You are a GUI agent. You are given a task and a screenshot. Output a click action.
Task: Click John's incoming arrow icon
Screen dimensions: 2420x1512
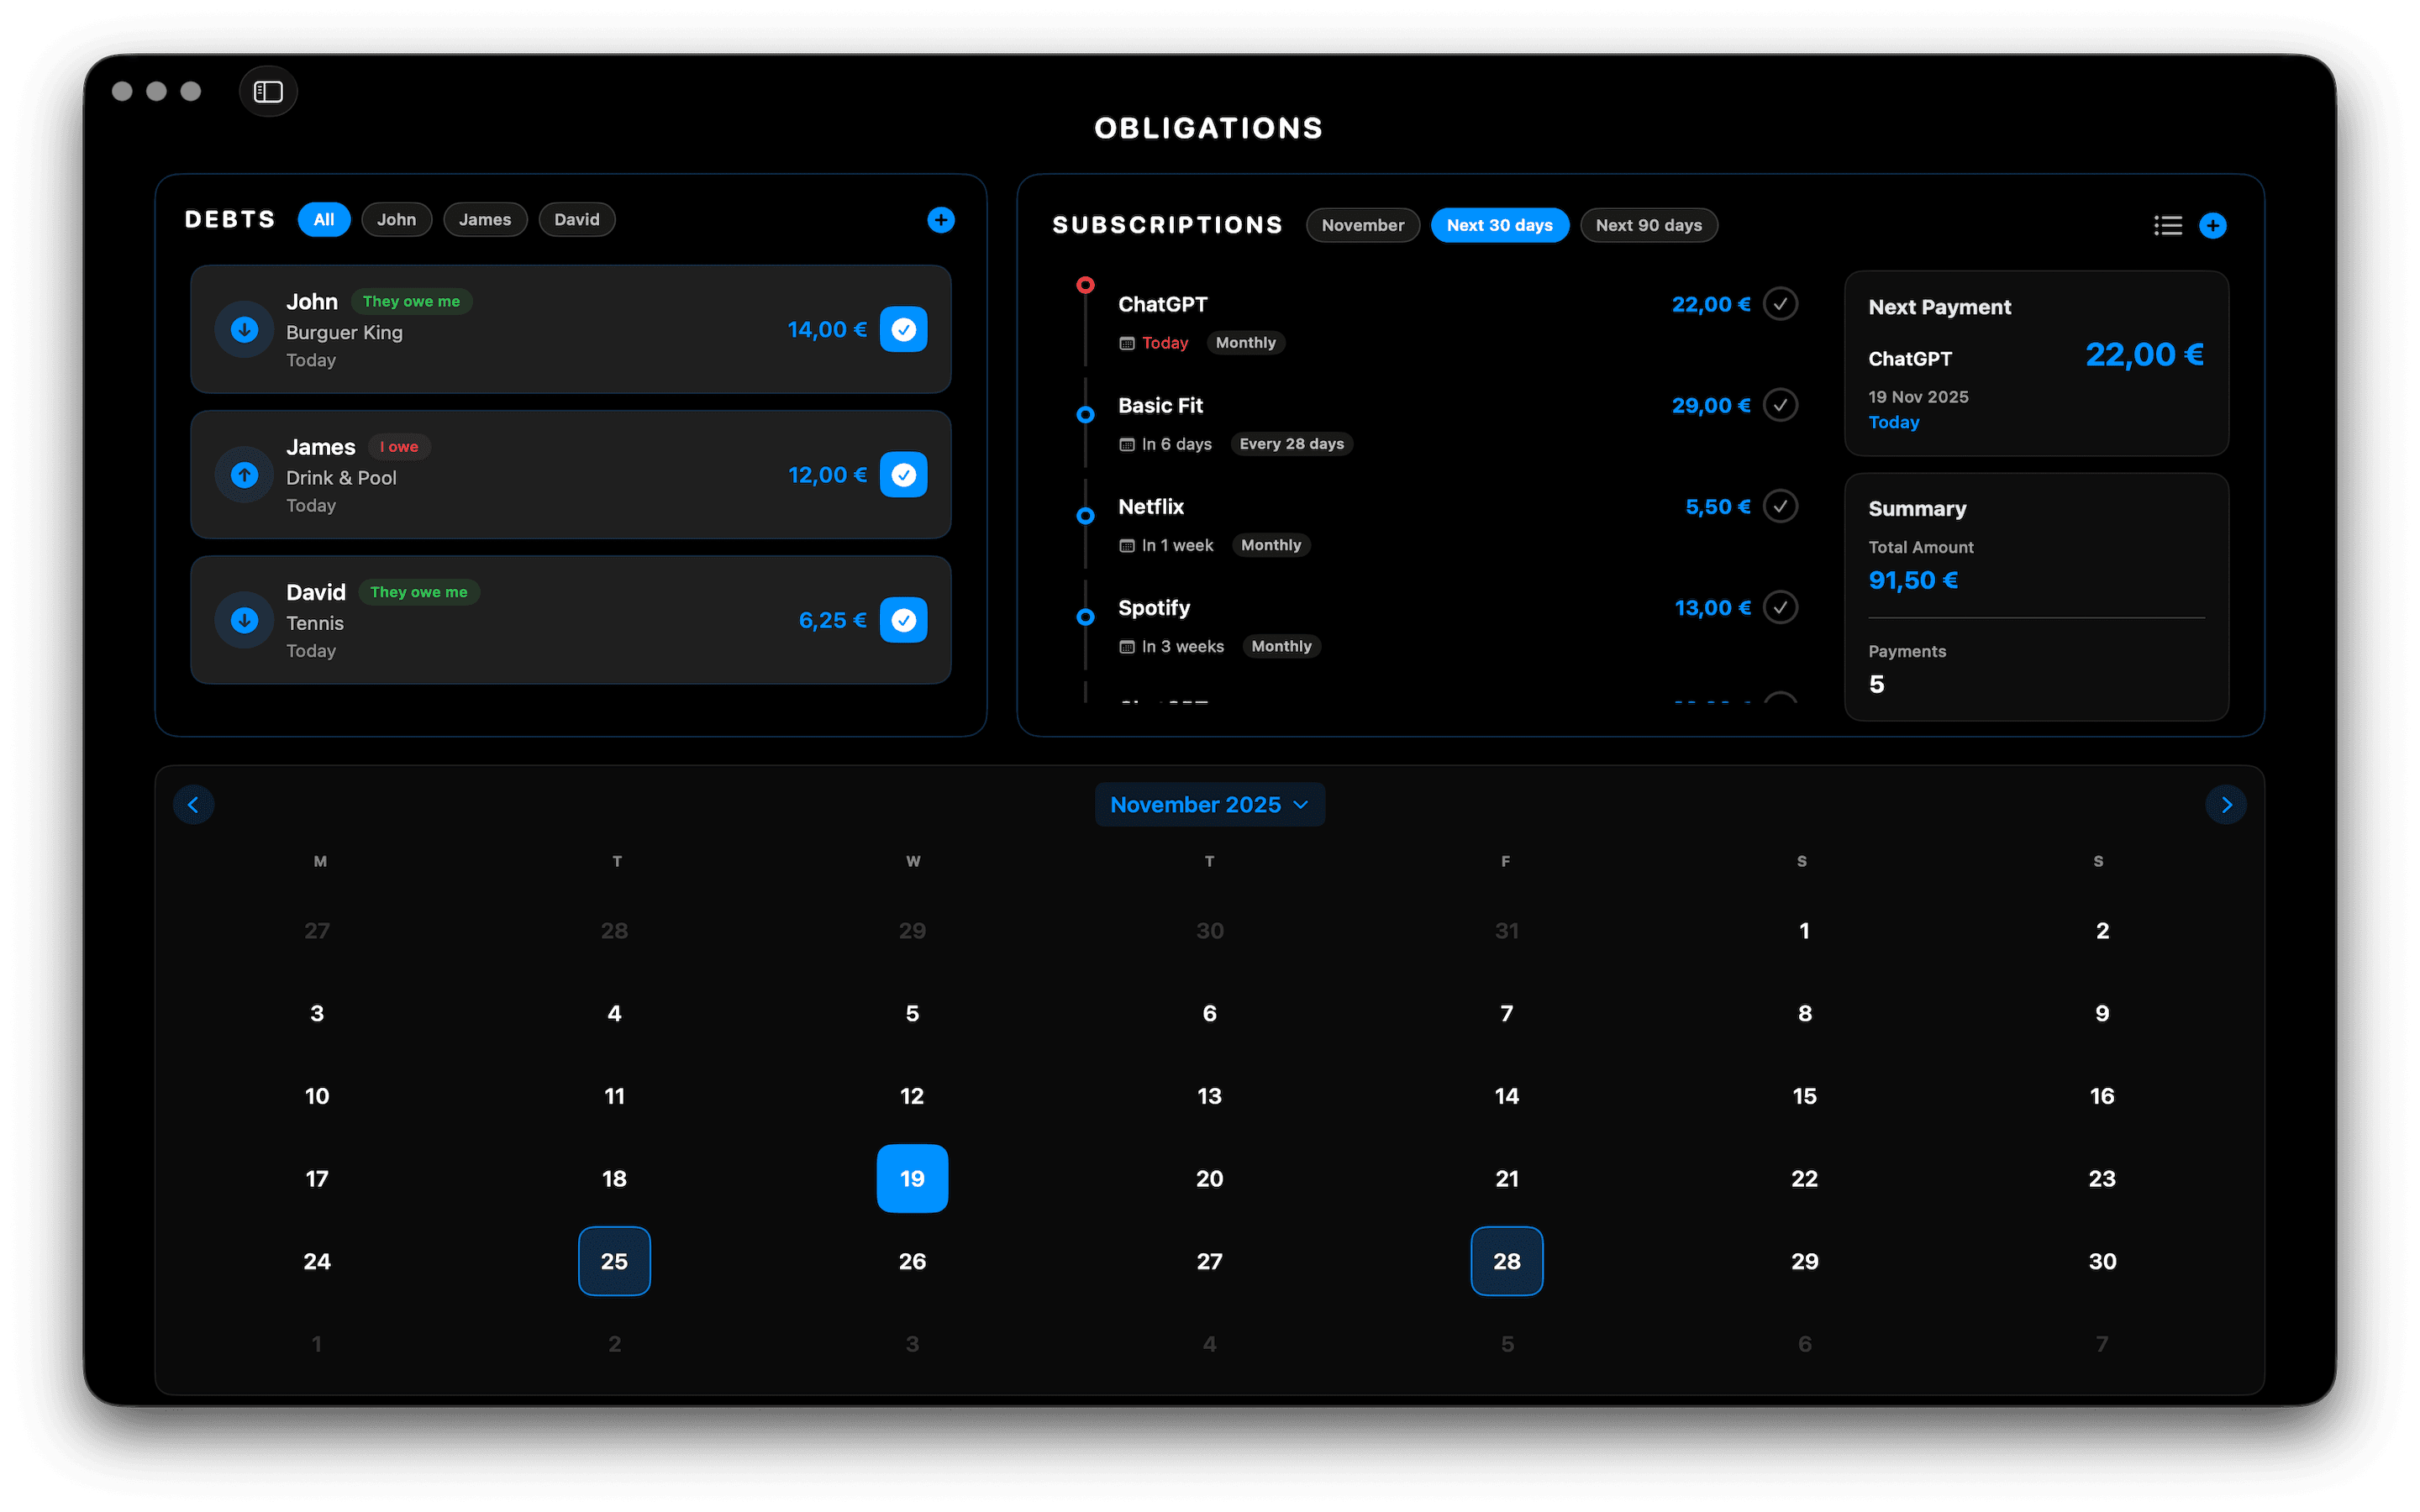pos(245,329)
